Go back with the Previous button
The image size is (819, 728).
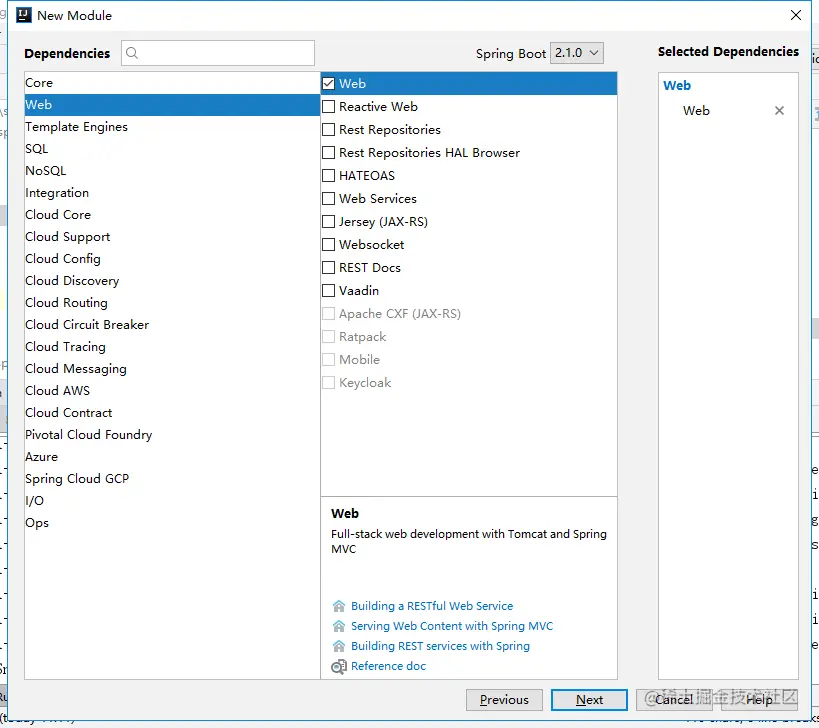tap(504, 700)
